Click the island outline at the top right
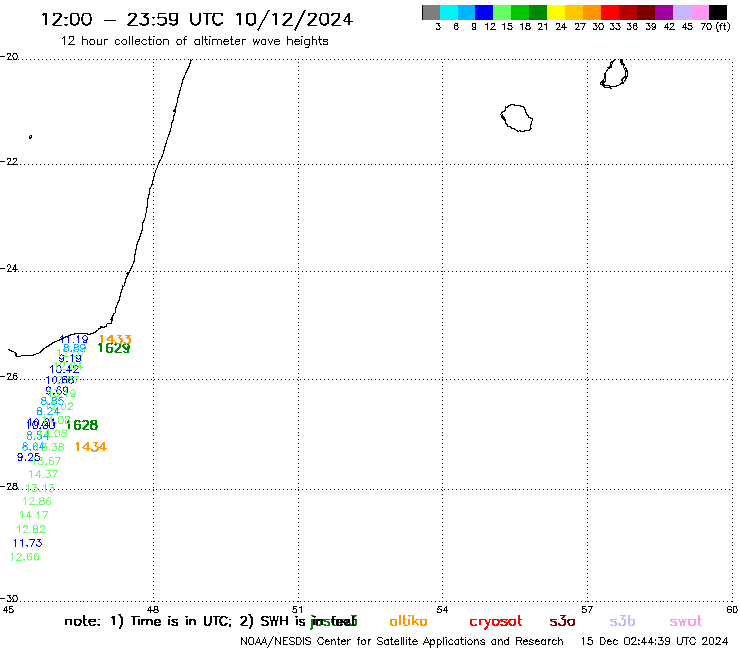This screenshot has width=740, height=650. point(614,74)
